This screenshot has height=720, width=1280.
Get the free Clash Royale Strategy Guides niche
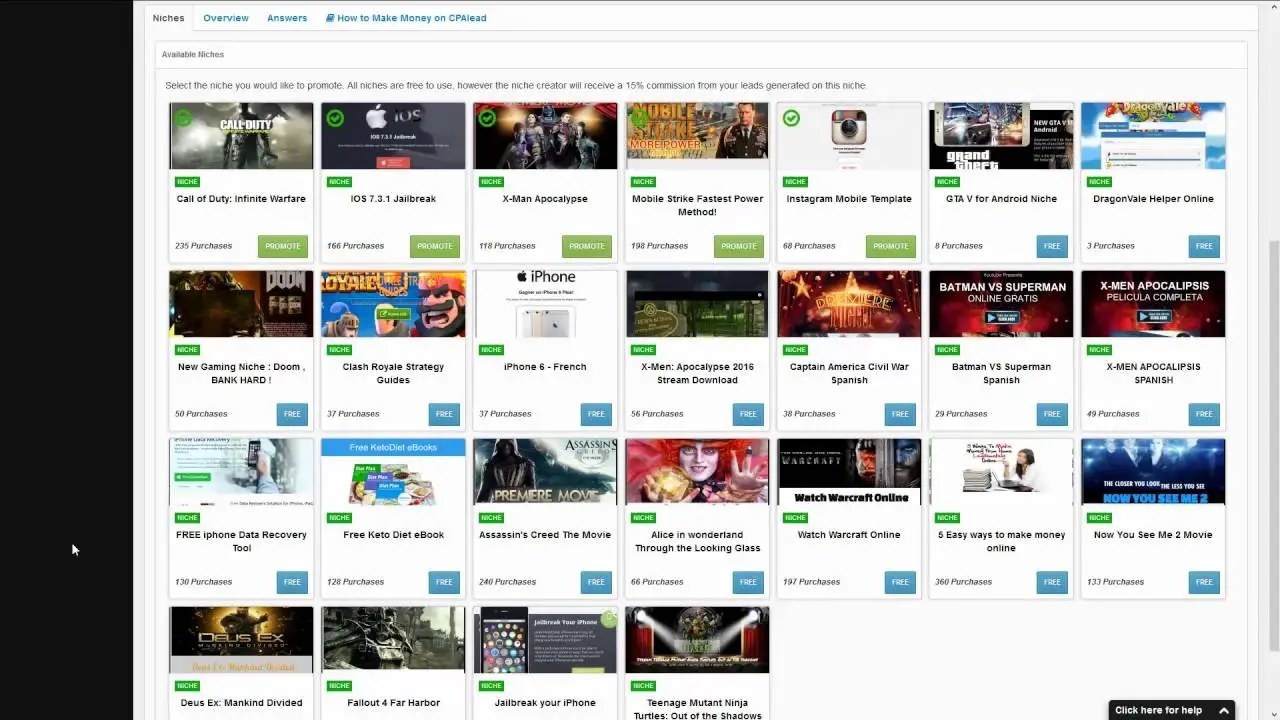(444, 414)
